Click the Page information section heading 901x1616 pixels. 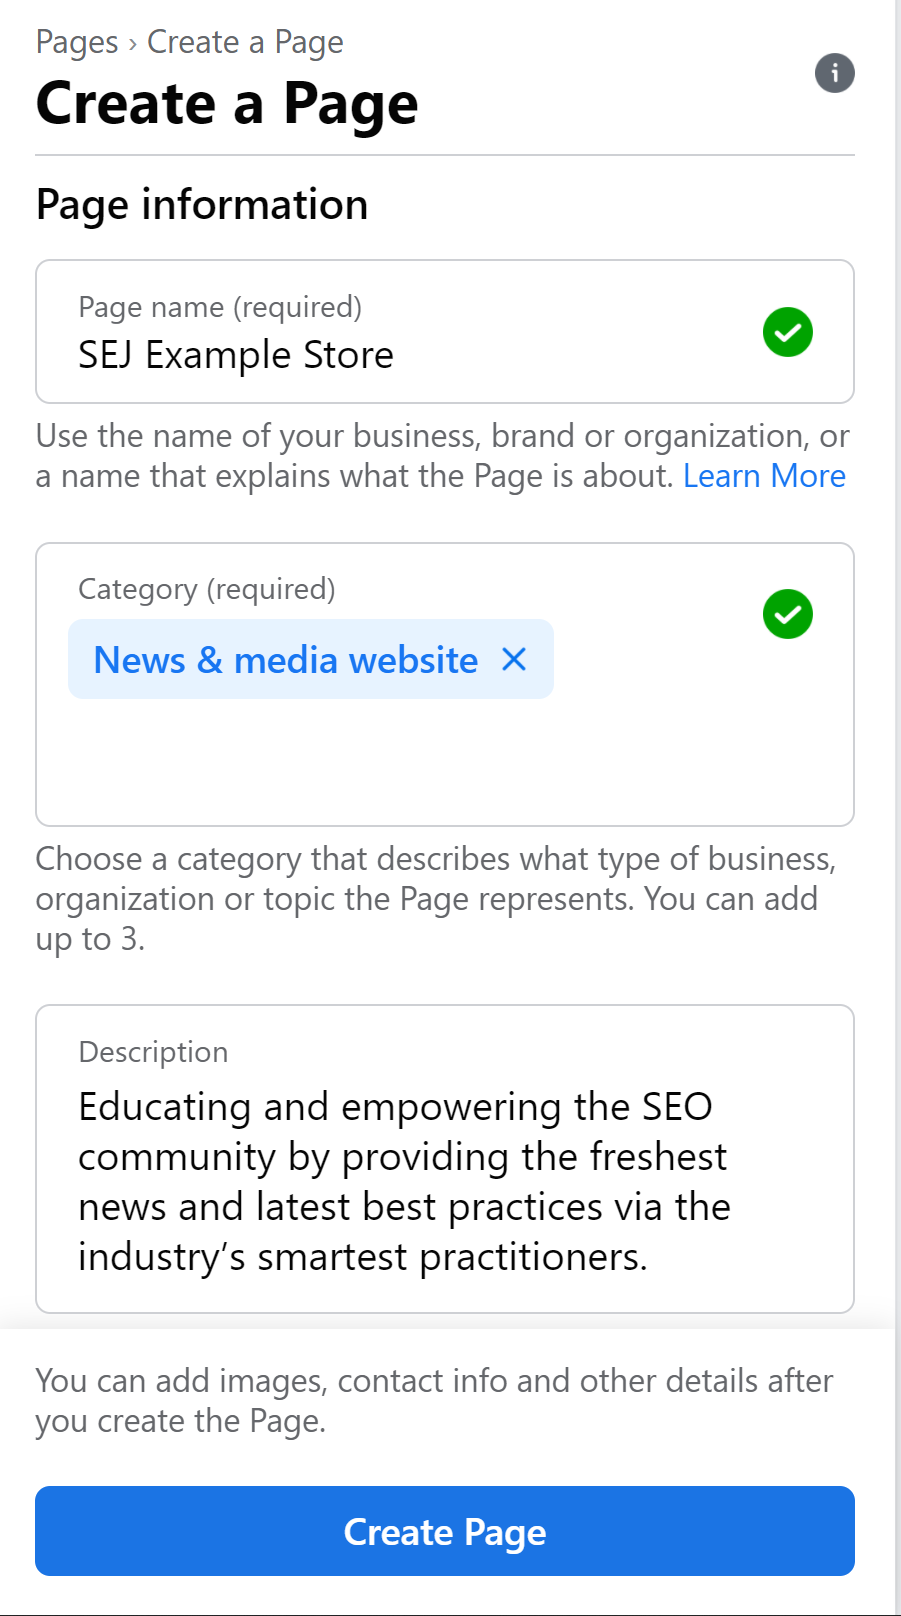[201, 204]
